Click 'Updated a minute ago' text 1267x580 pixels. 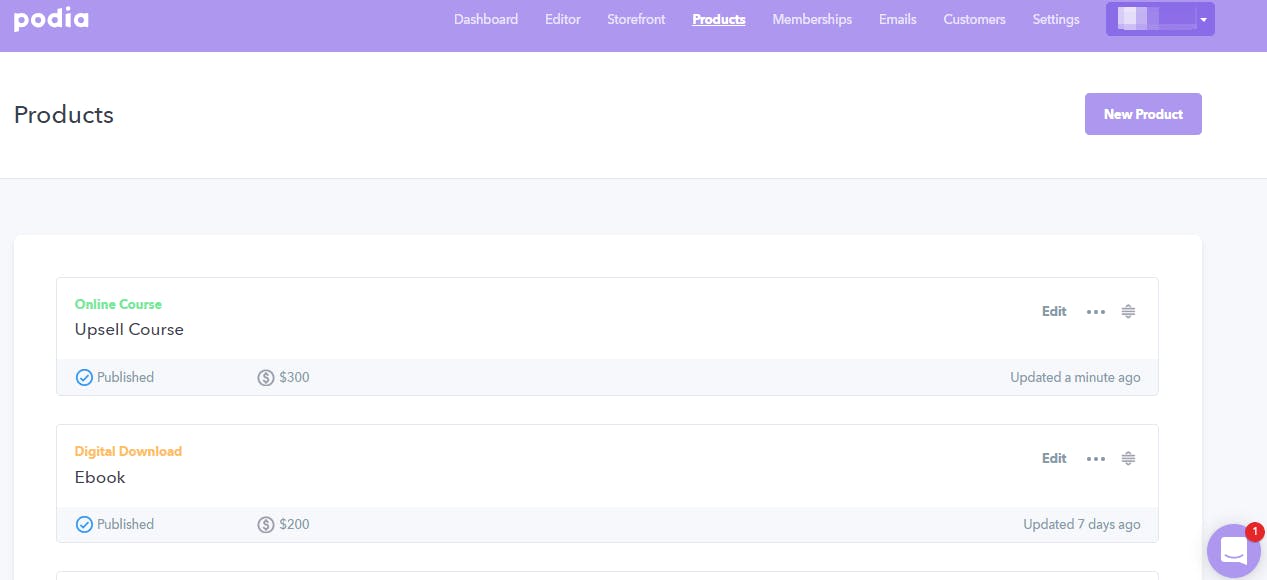click(x=1075, y=378)
